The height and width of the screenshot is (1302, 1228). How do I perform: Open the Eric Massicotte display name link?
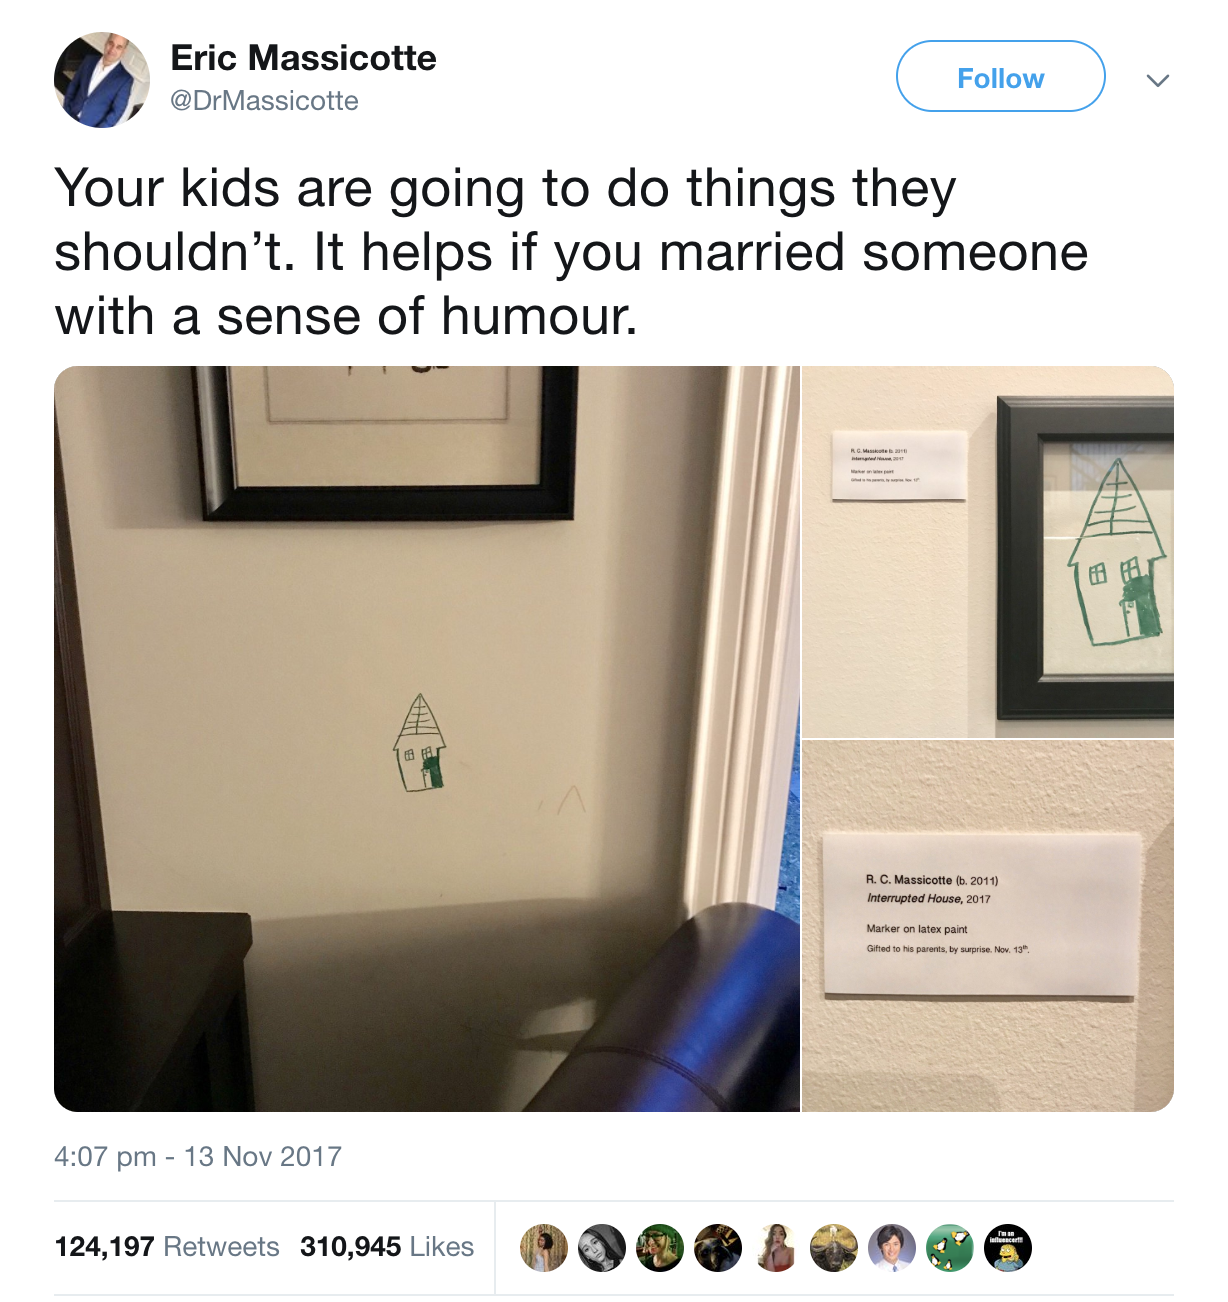[303, 58]
